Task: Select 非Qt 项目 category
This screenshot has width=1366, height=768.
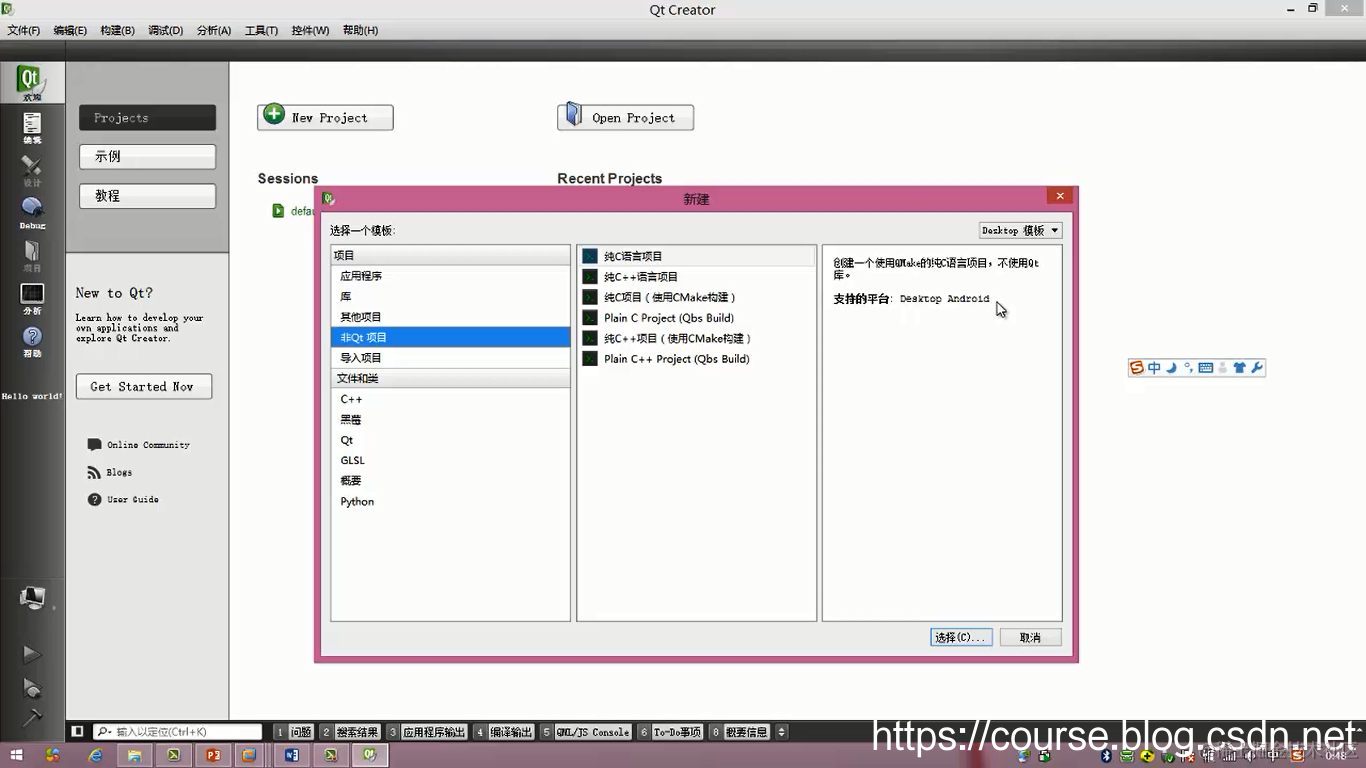Action: [450, 337]
